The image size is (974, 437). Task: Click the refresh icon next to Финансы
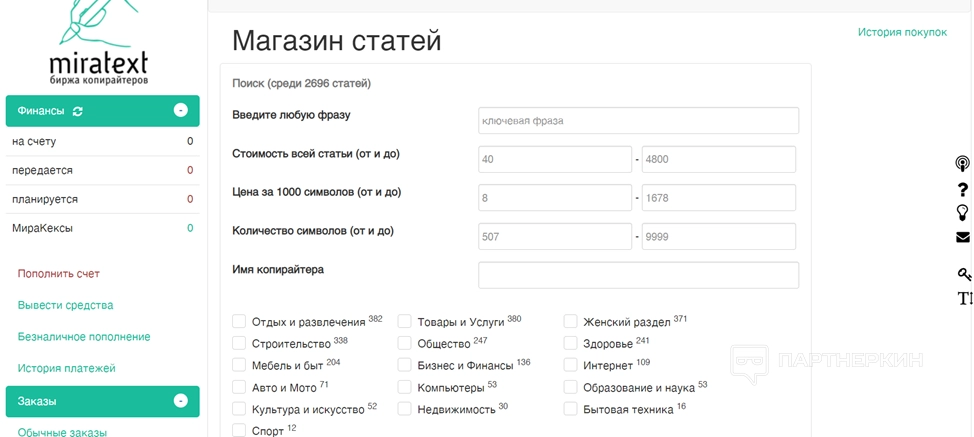point(78,111)
